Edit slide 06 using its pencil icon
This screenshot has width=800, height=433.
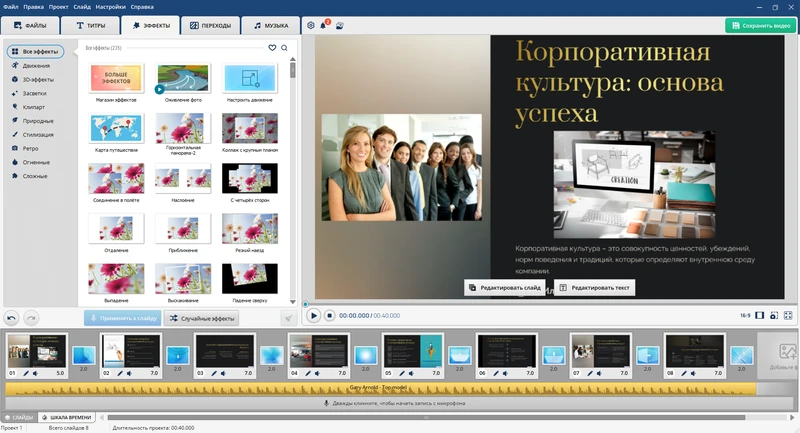click(x=496, y=373)
